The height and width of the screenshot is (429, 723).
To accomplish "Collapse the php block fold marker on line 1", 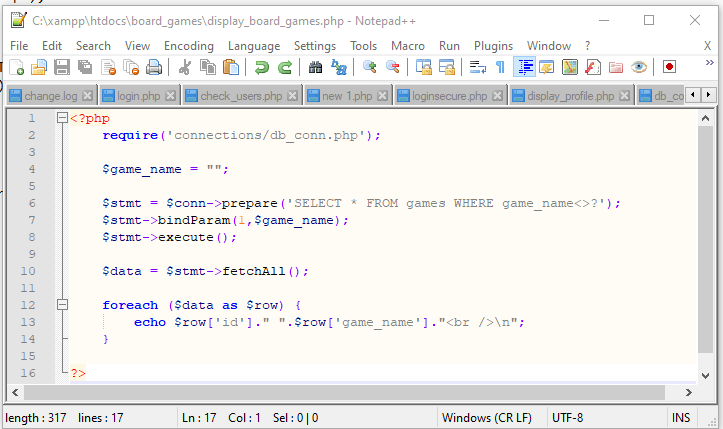I will tap(62, 118).
